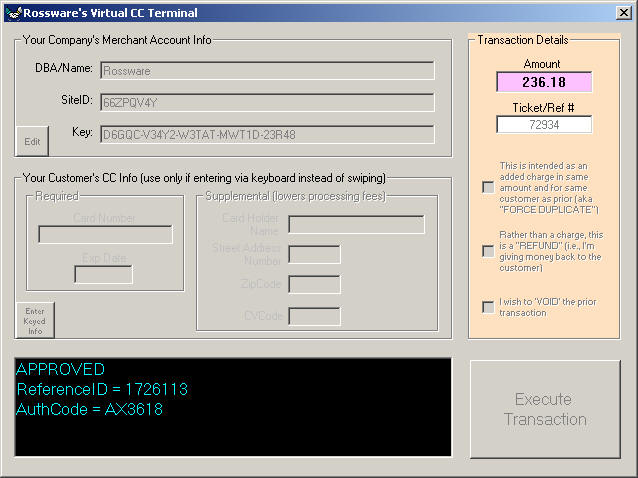Enable the FORCE DUPLICATE checkbox
The height and width of the screenshot is (478, 638).
tap(488, 187)
